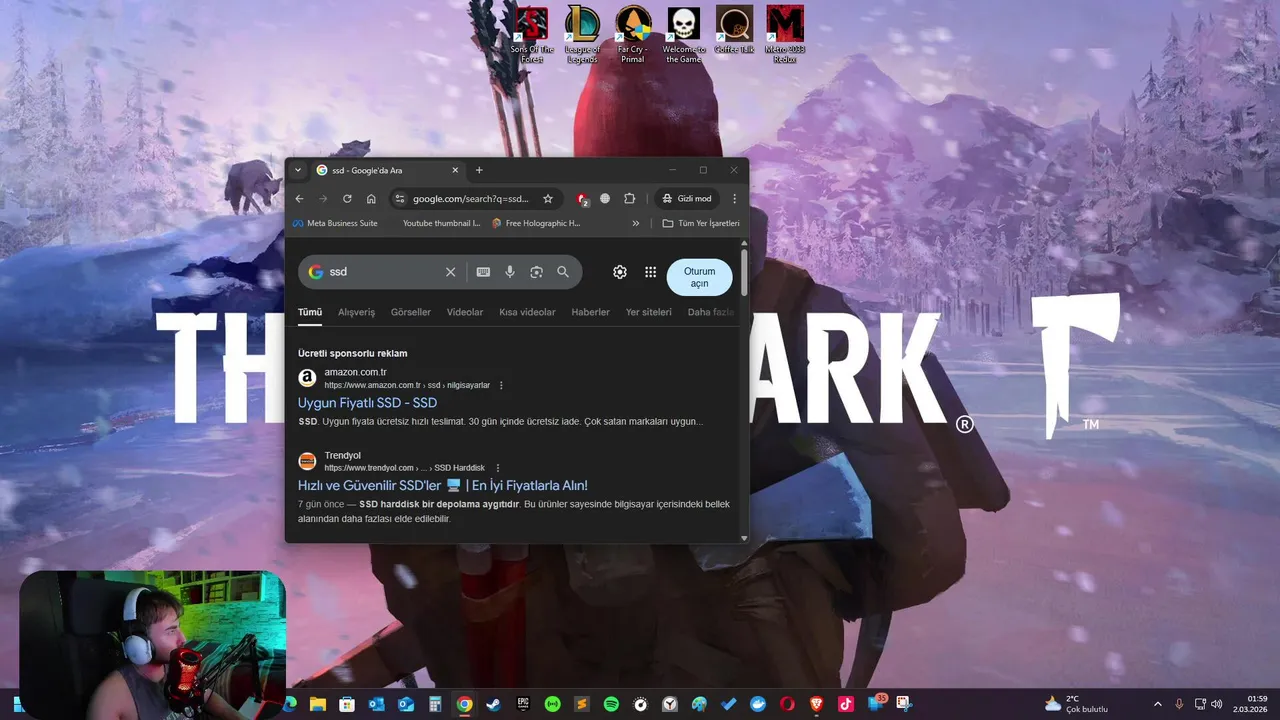Switch to Kısa videolar search tab
Viewport: 1280px width, 720px height.
(527, 312)
